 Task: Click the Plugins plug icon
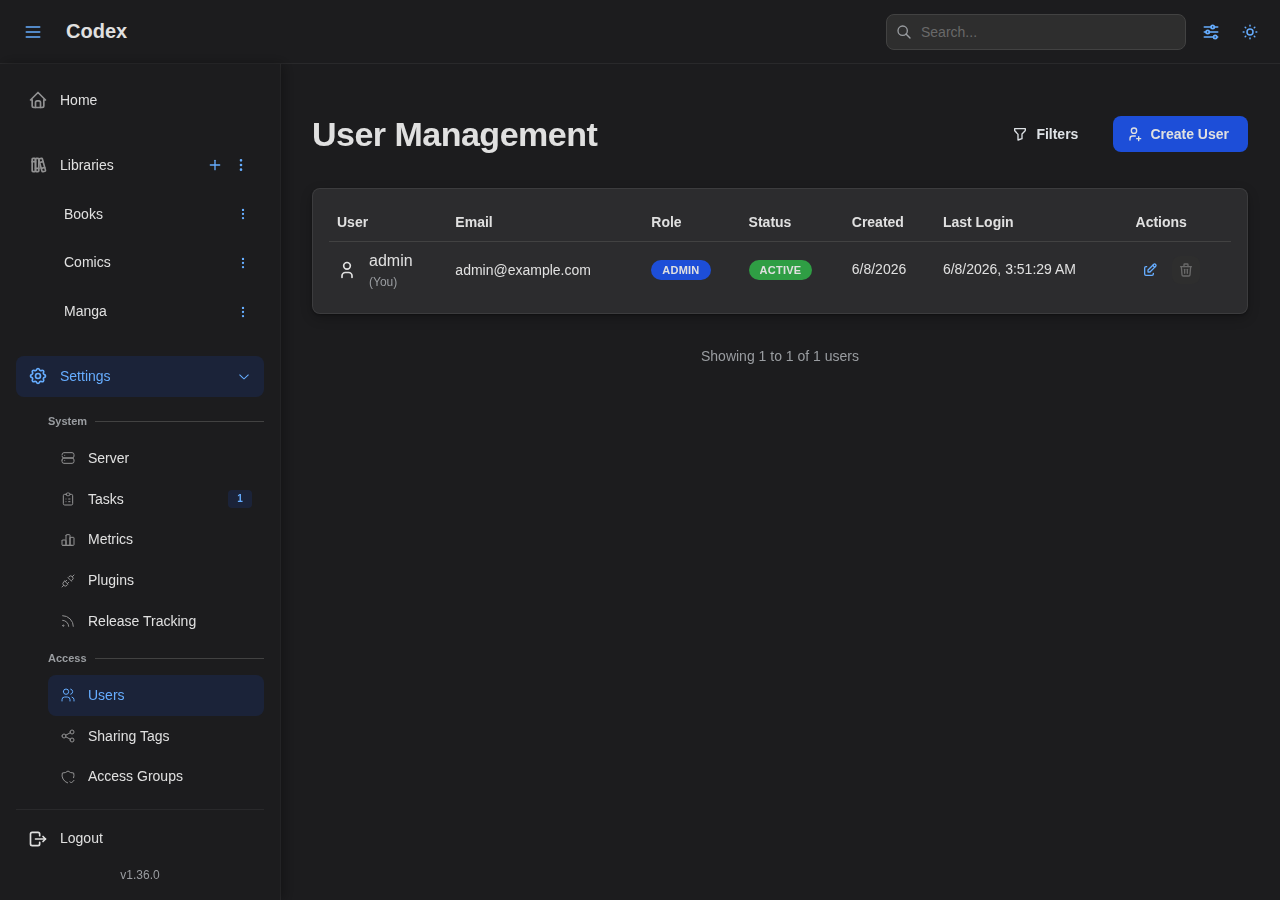[x=68, y=581]
